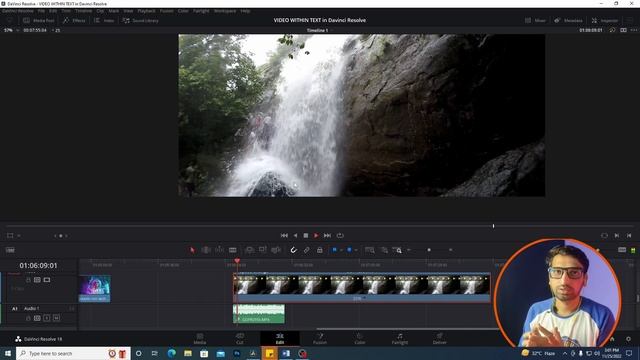Viewport: 640px width, 360px height.
Task: Click the blue Marker icon
Action: pyautogui.click(x=349, y=250)
